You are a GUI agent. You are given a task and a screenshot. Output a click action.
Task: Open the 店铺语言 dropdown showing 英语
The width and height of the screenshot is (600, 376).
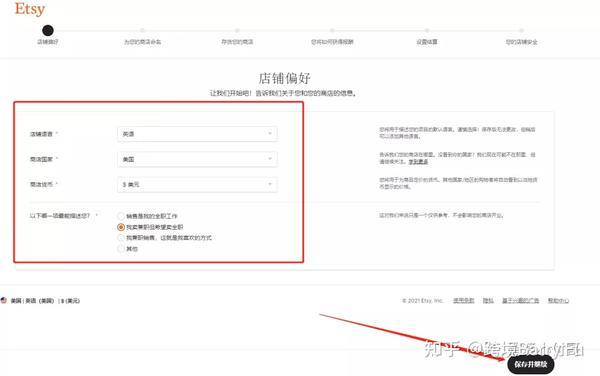tap(197, 134)
